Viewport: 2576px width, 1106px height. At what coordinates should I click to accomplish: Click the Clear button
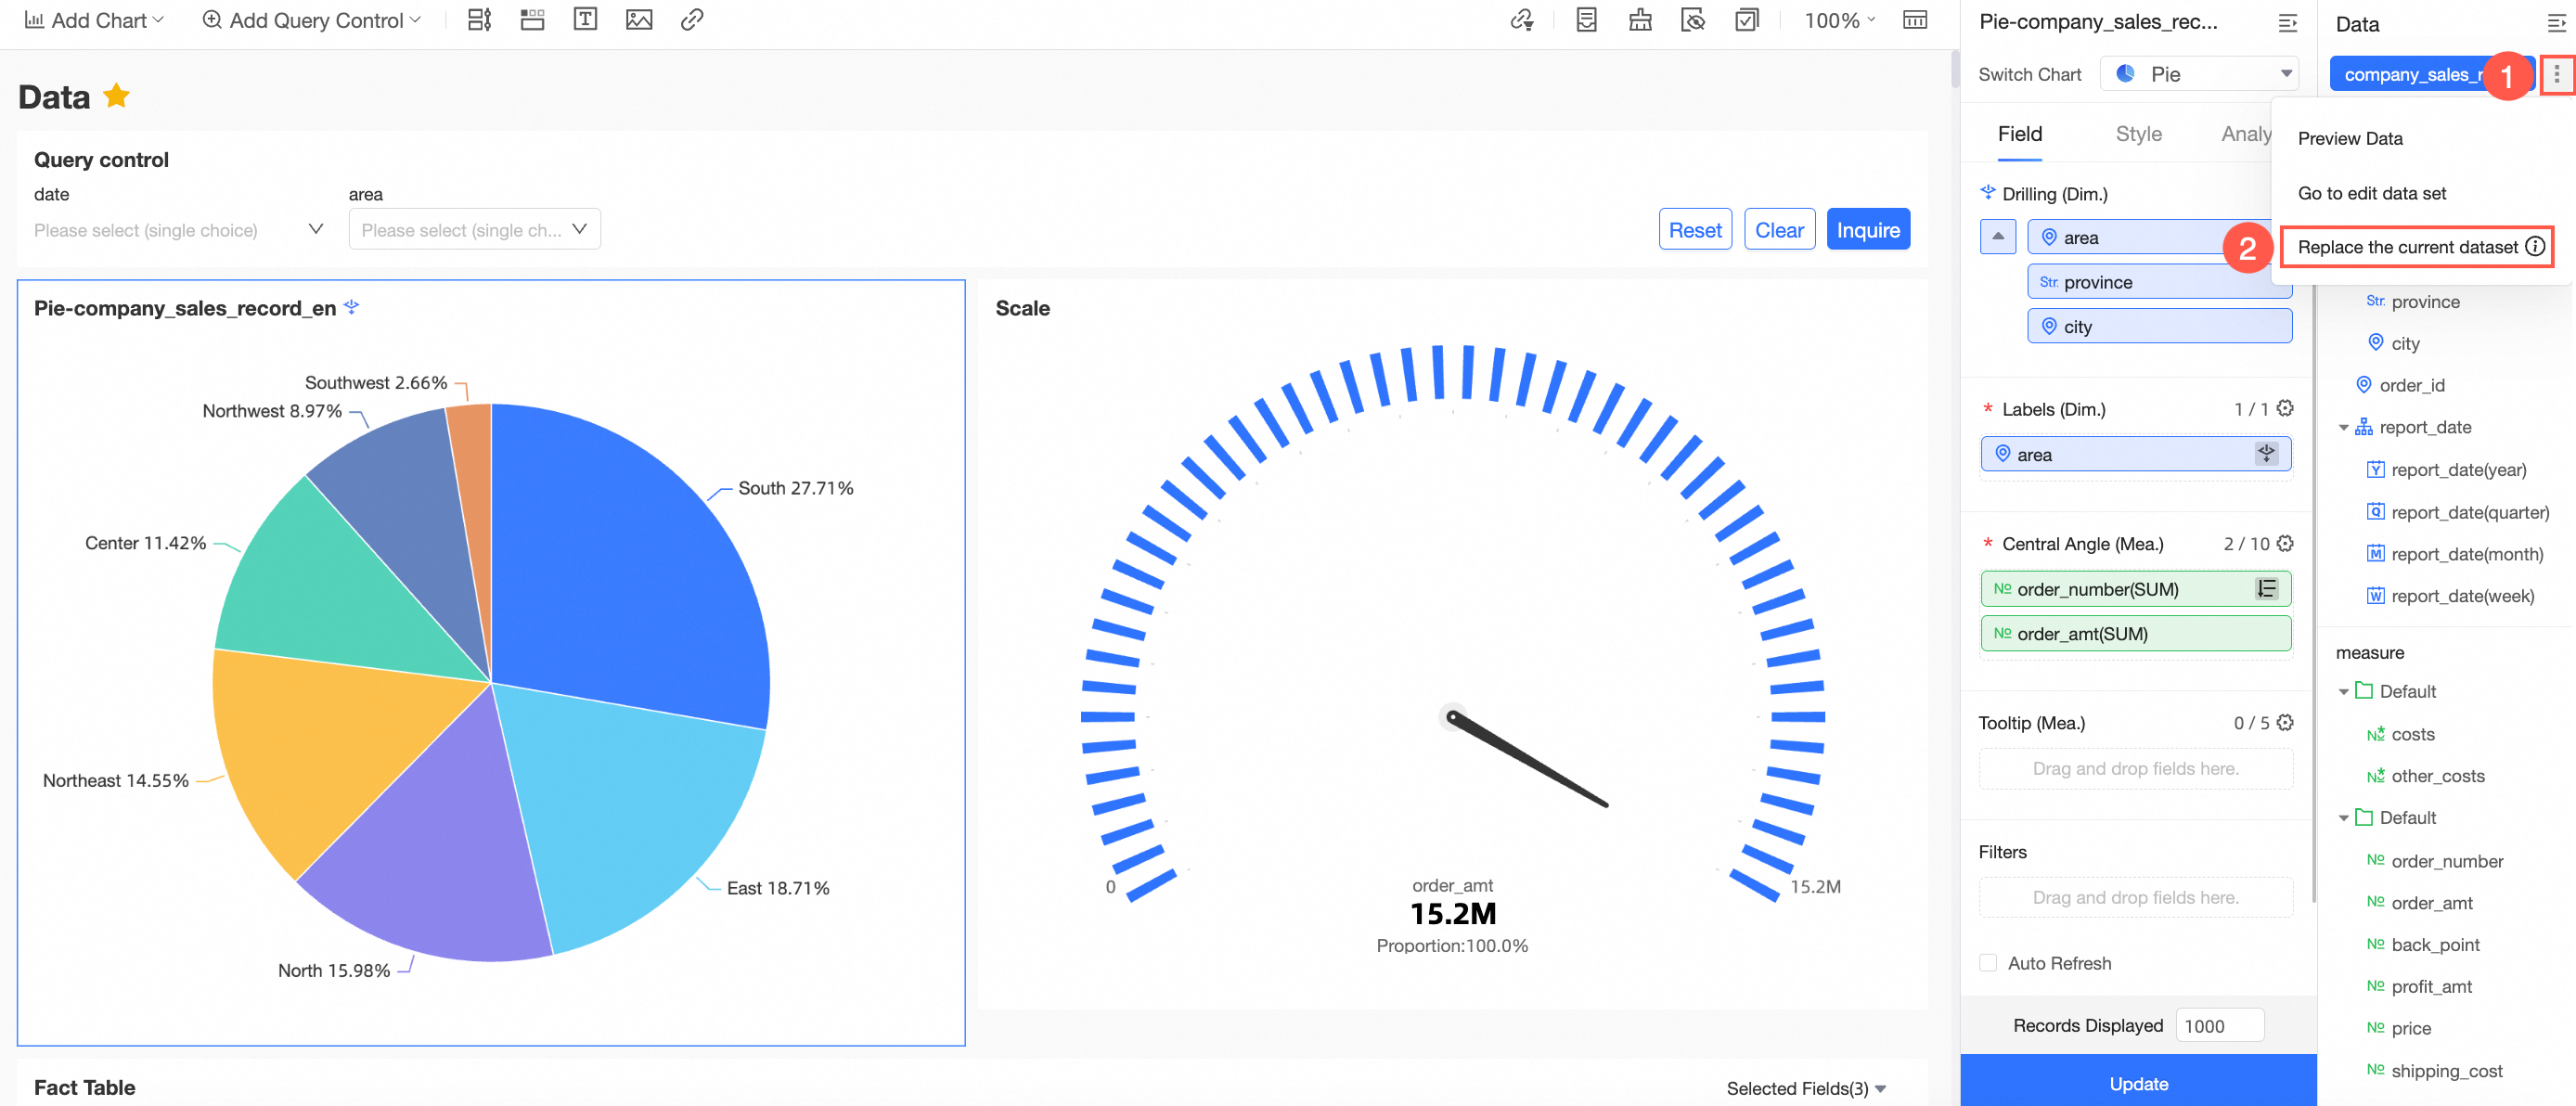coord(1779,230)
